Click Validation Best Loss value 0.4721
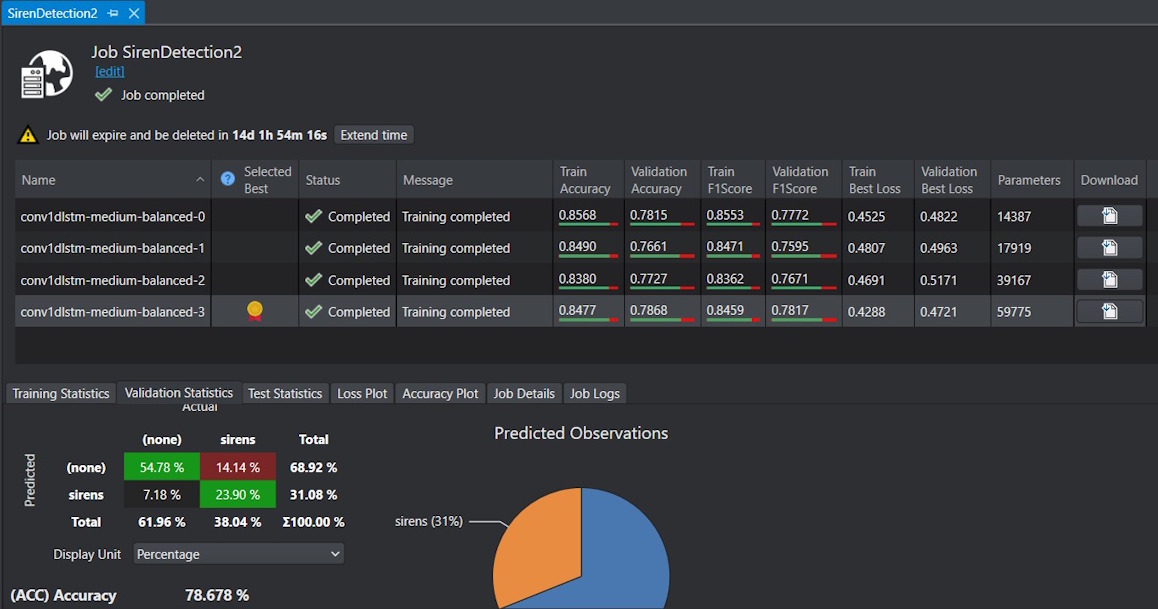This screenshot has width=1158, height=609. tap(939, 312)
